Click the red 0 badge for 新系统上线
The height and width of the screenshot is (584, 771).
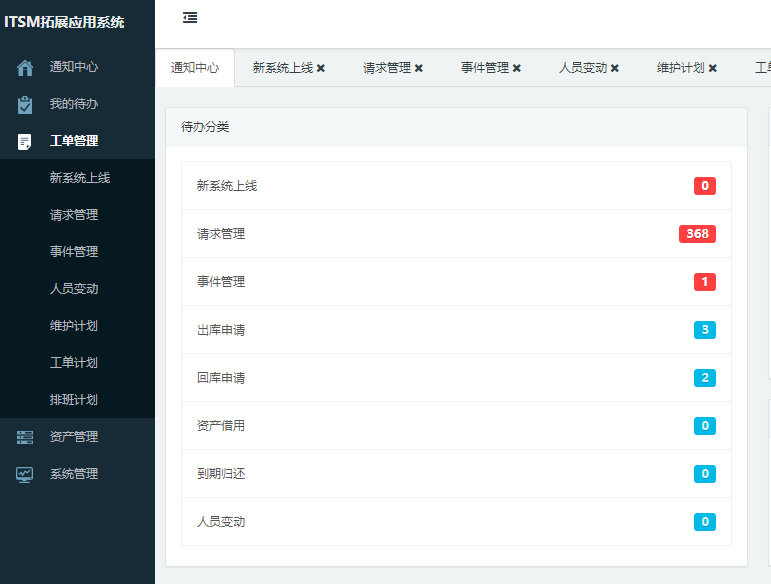(705, 186)
